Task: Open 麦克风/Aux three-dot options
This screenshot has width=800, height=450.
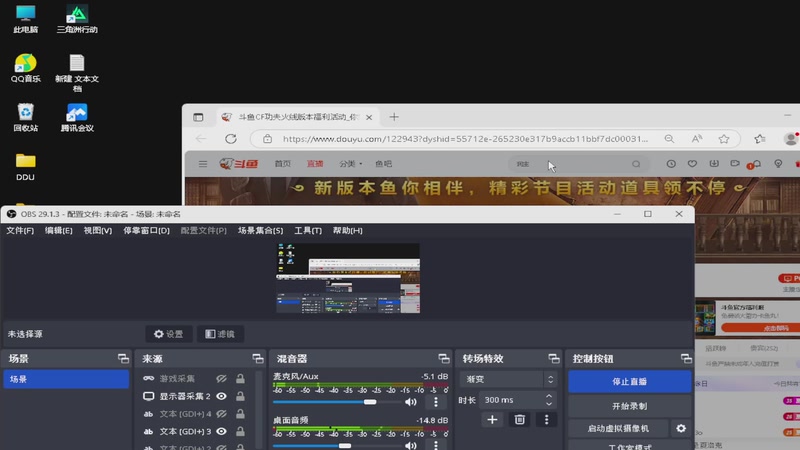Action: (x=436, y=402)
